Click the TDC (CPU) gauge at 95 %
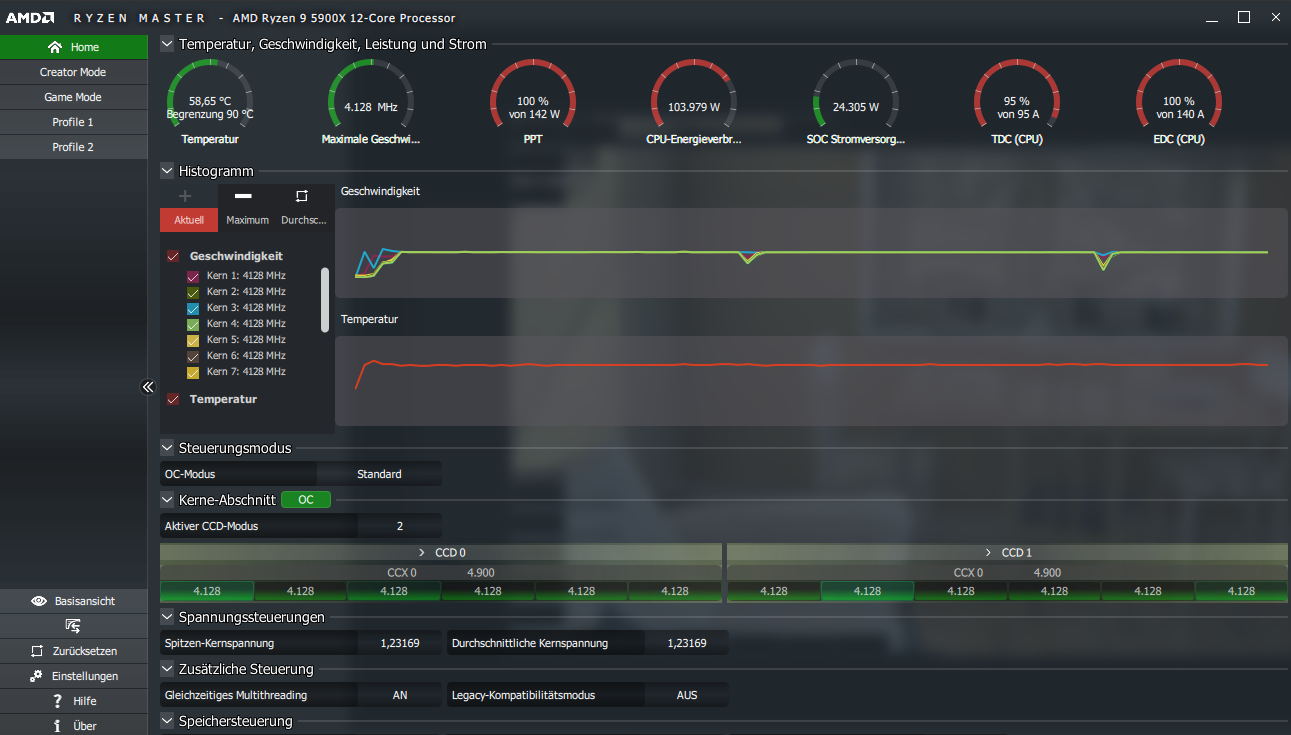Image resolution: width=1291 pixels, height=735 pixels. (1017, 93)
